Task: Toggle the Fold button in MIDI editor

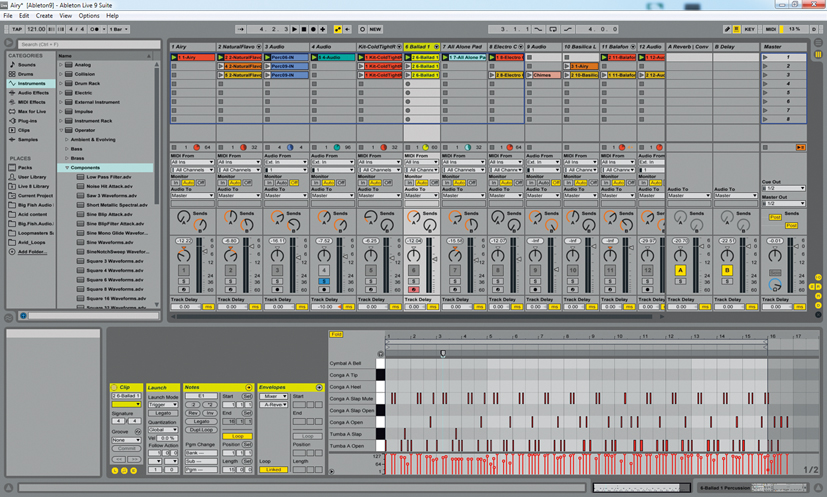Action: click(x=336, y=334)
